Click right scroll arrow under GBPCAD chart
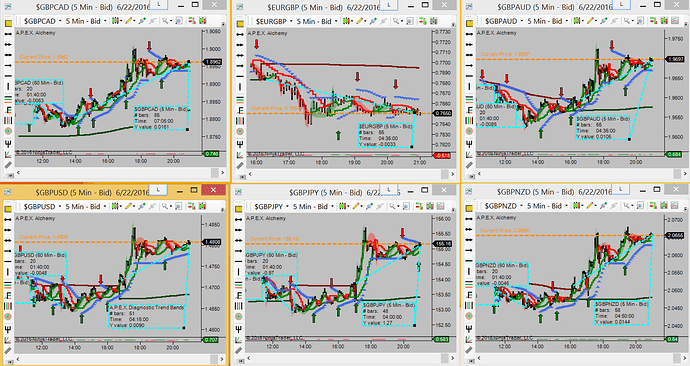The image size is (690, 366). click(x=223, y=172)
